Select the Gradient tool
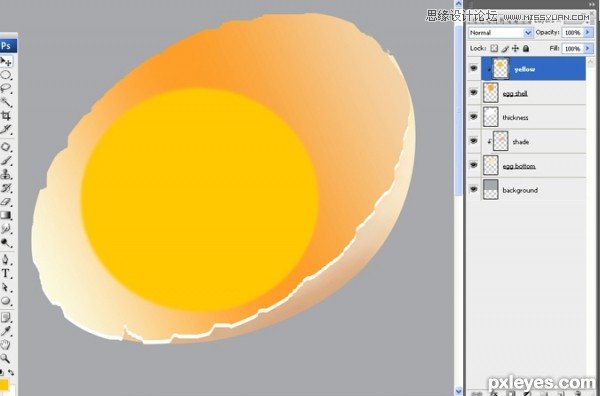 coord(6,215)
